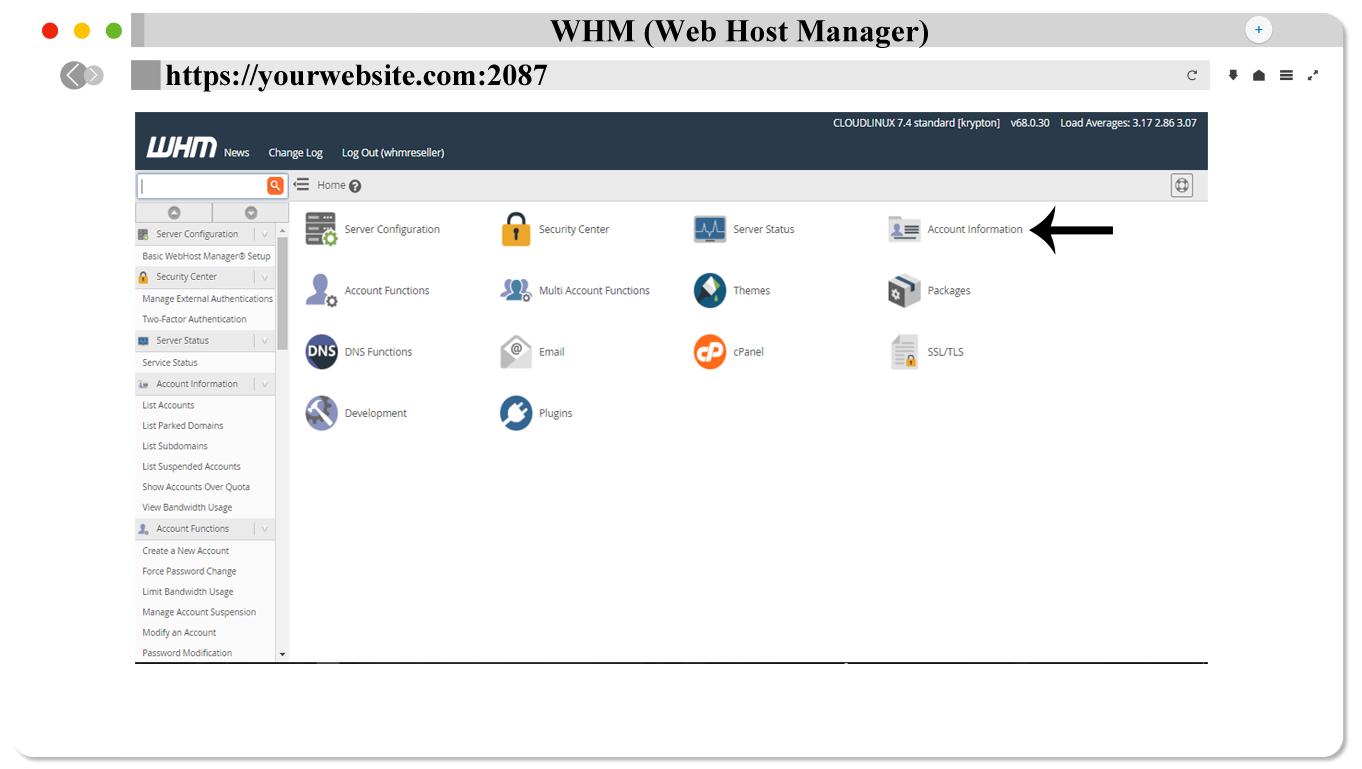
Task: Open a new tab with plus button
Action: tap(1259, 30)
